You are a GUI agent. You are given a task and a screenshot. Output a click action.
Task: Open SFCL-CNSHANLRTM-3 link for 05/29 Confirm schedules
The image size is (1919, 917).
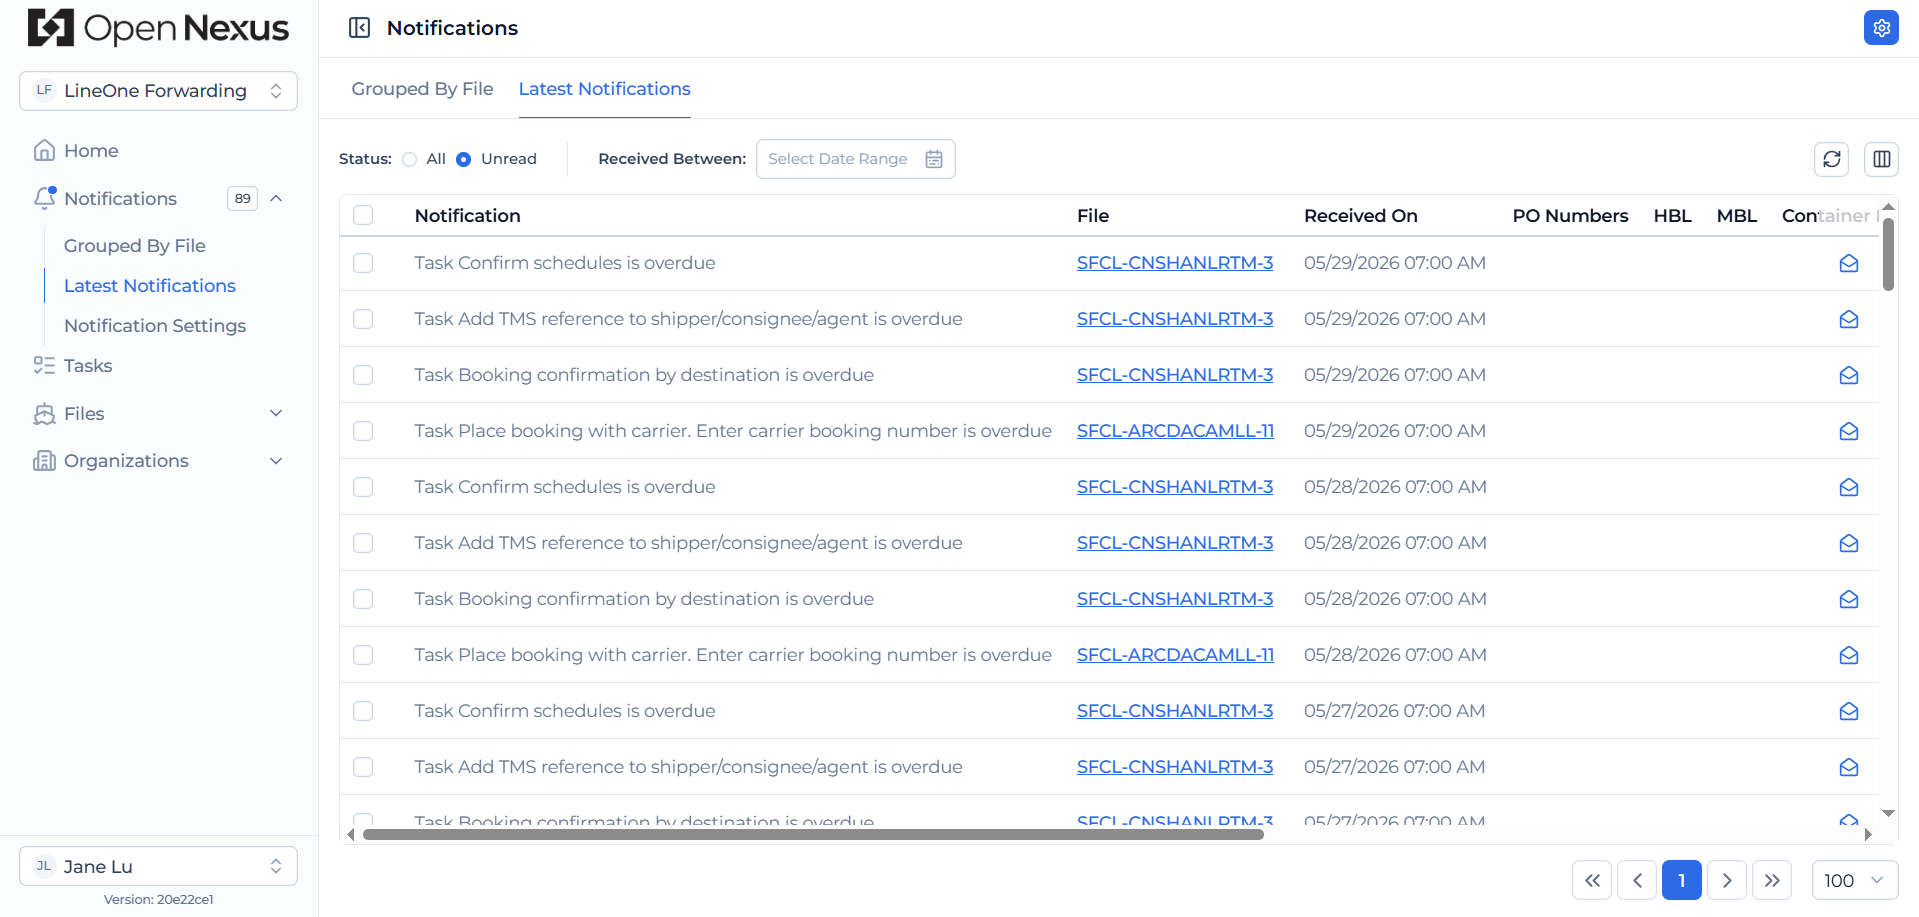click(x=1175, y=263)
